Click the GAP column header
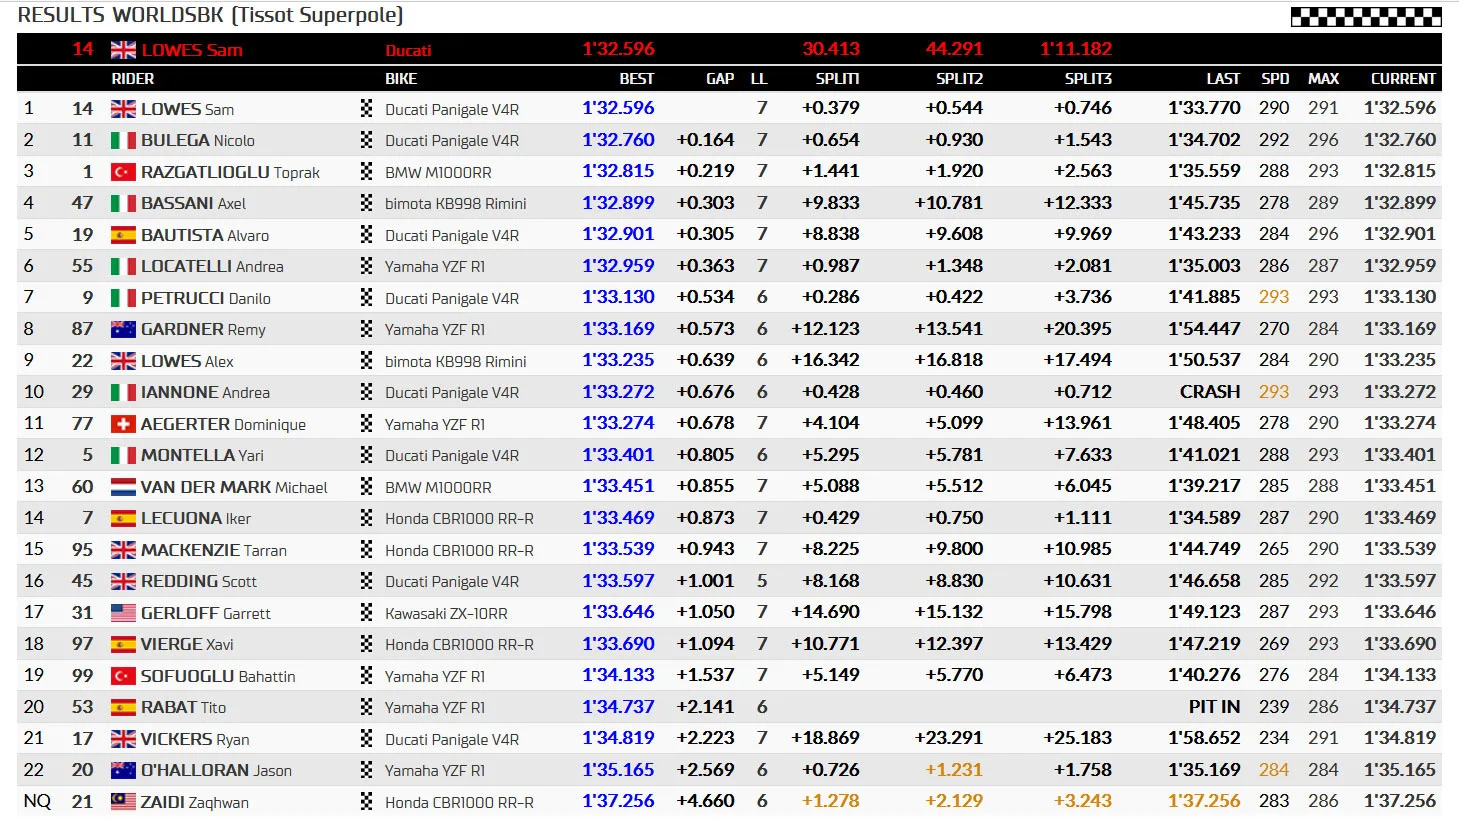The width and height of the screenshot is (1459, 825). pyautogui.click(x=720, y=79)
